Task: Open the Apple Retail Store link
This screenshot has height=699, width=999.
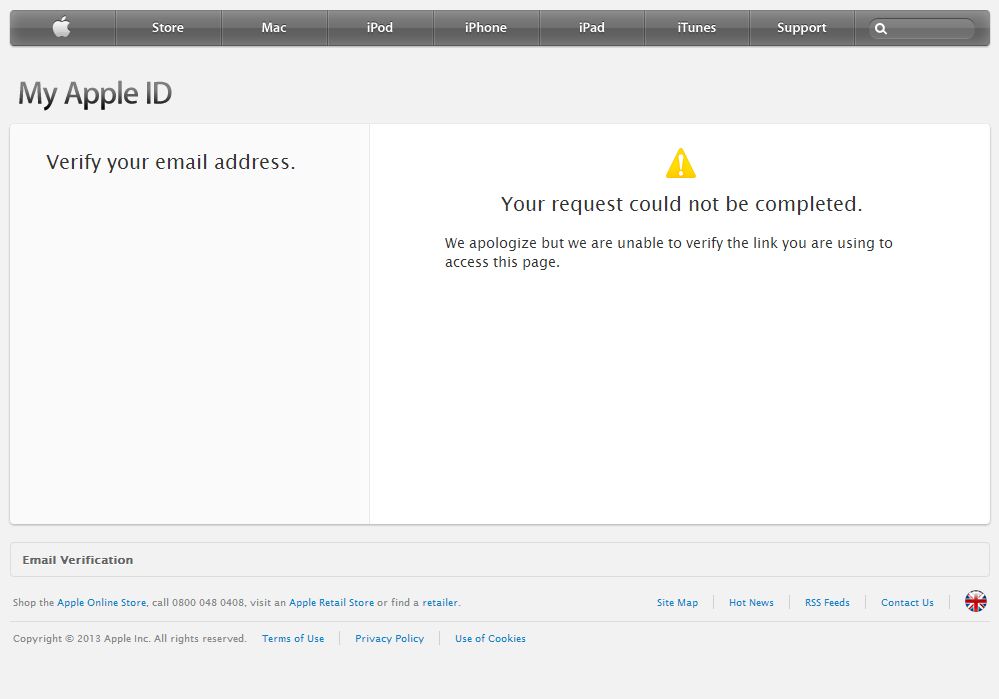Action: [331, 603]
